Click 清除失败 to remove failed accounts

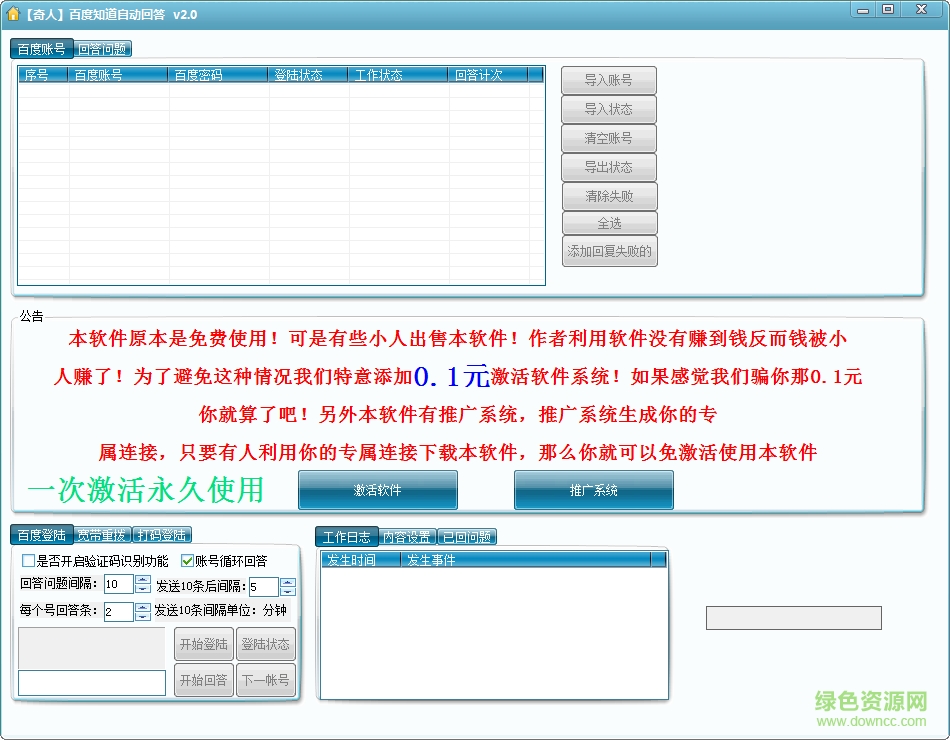coord(609,195)
